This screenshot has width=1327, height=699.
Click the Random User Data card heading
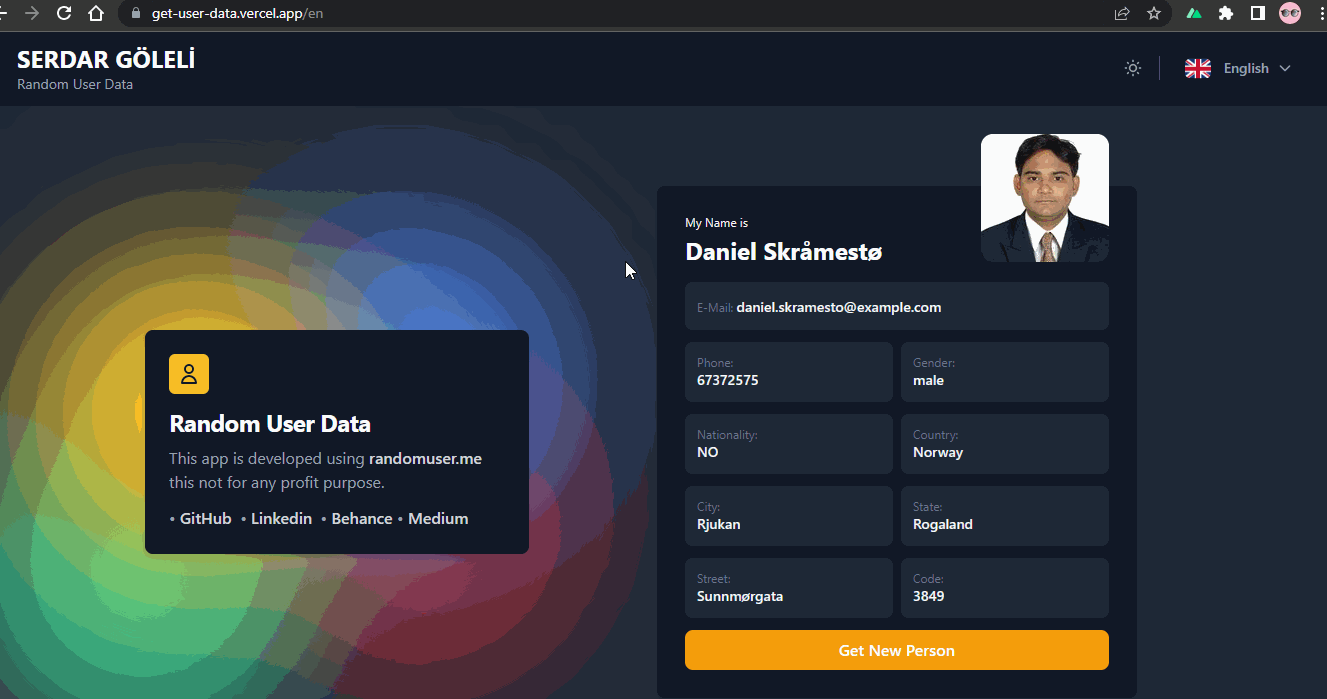(x=270, y=424)
